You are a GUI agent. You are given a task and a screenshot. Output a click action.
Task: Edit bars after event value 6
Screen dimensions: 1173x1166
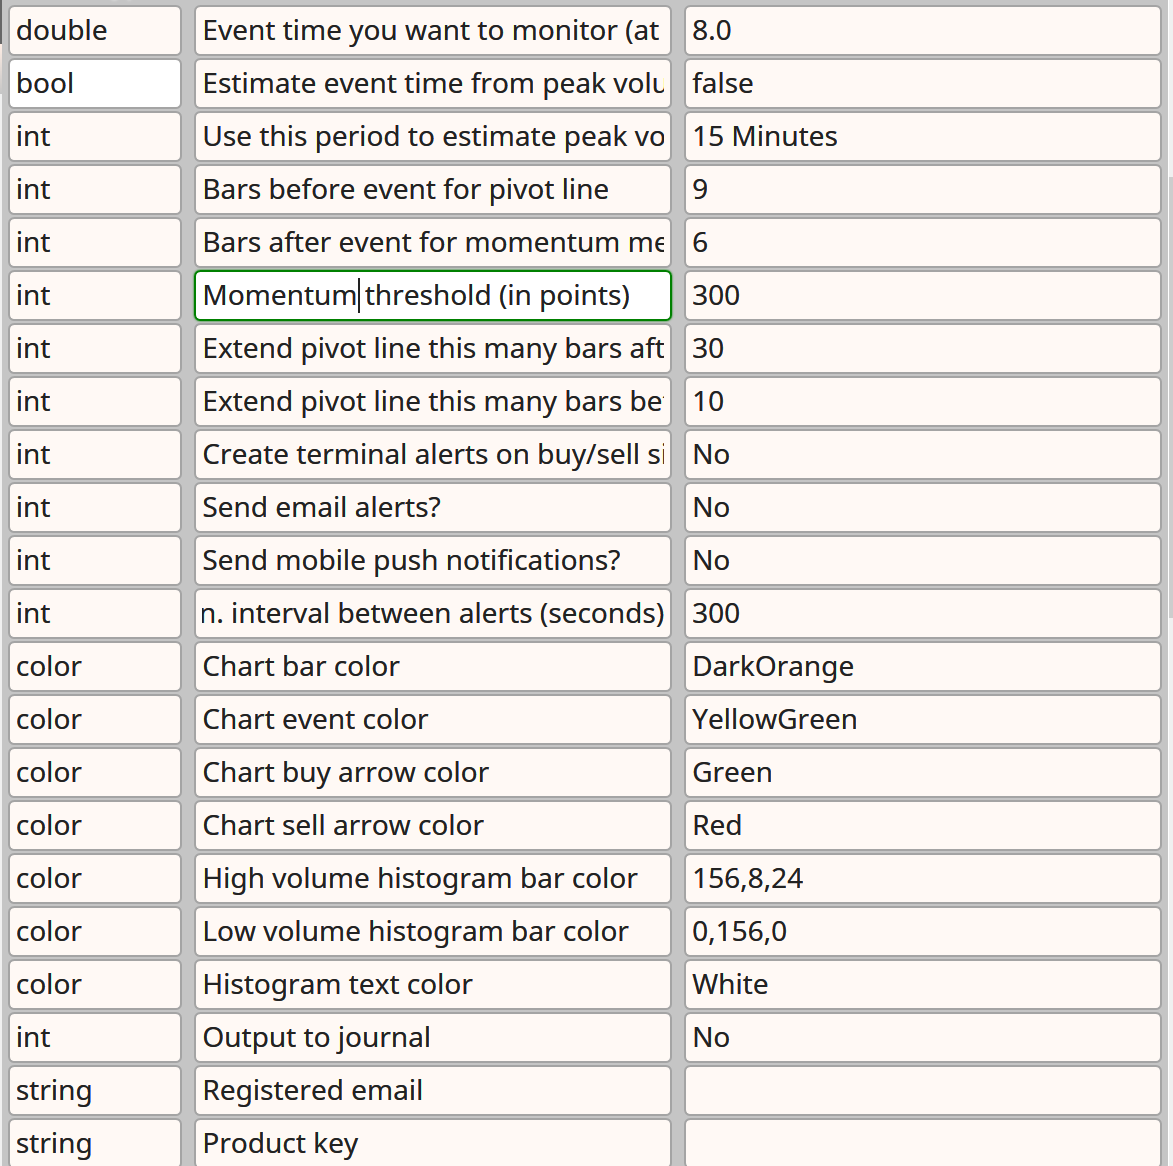[922, 243]
